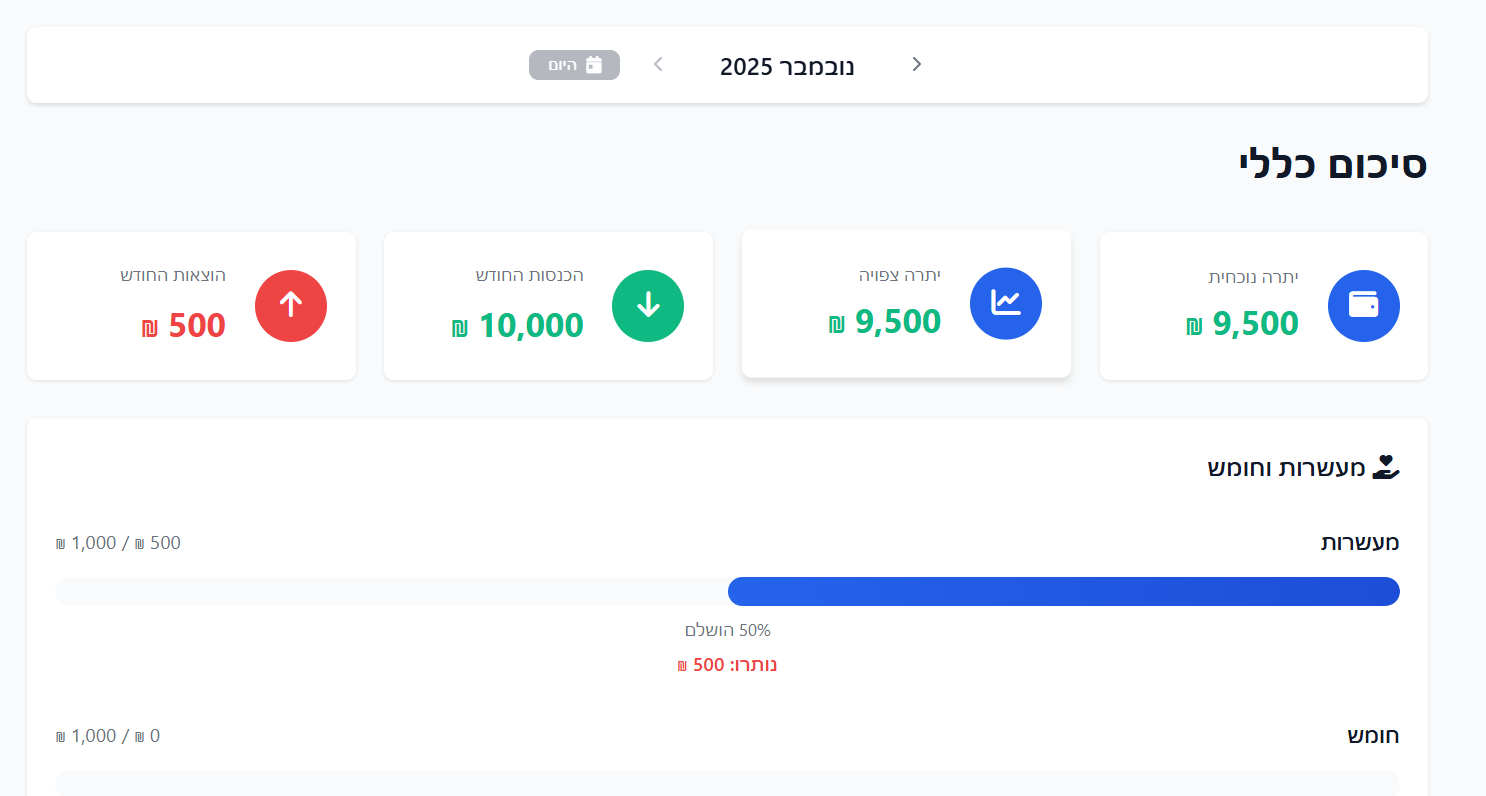Image resolution: width=1486 pixels, height=796 pixels.
Task: Open the יתרה נוכחית balance card
Action: [1263, 306]
